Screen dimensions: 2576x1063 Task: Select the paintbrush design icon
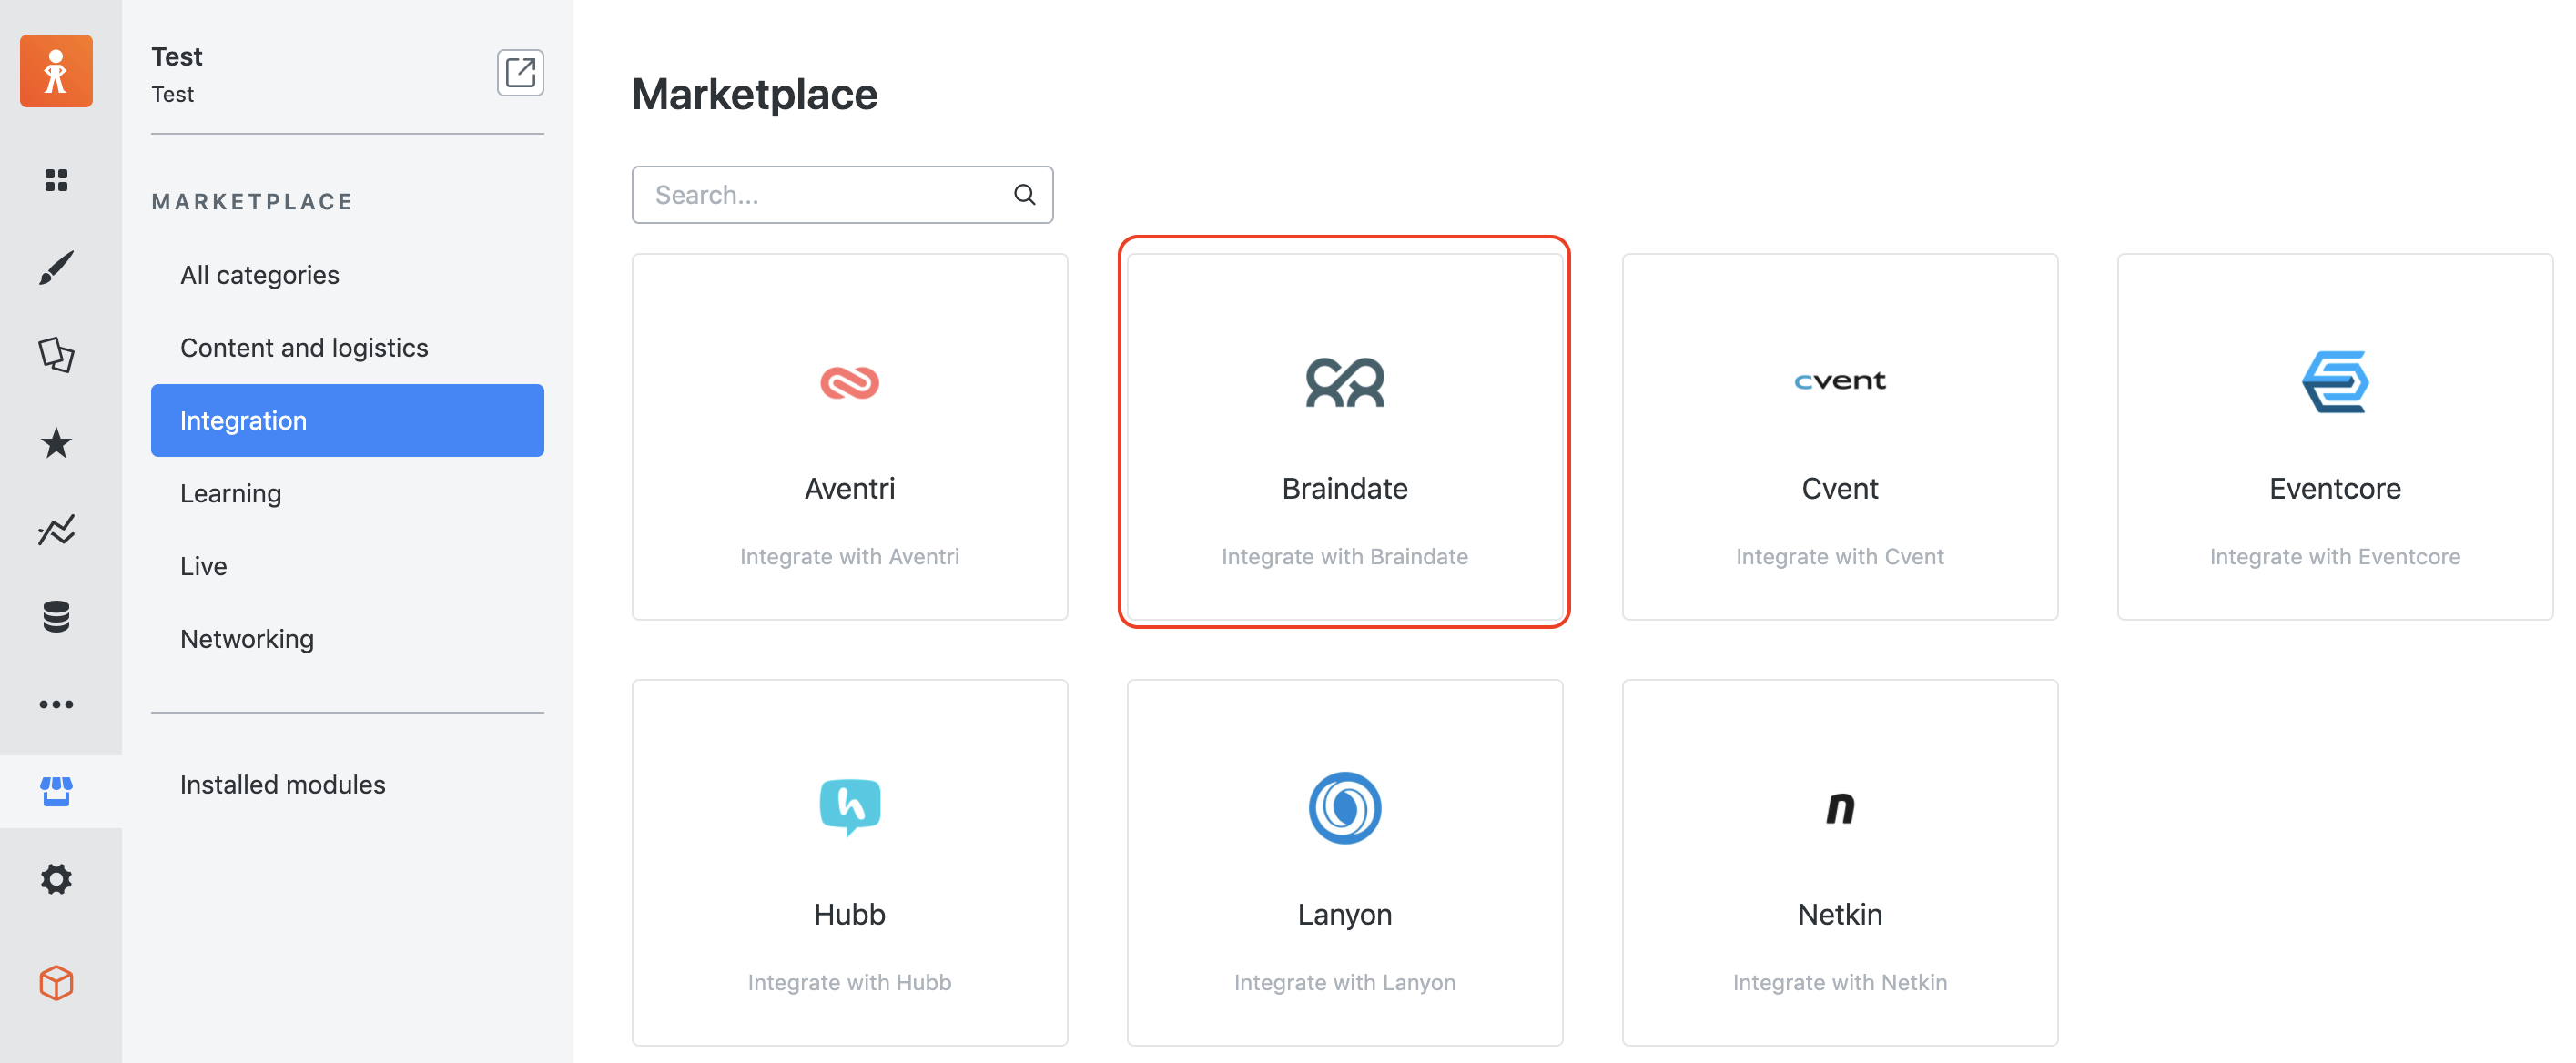tap(56, 267)
